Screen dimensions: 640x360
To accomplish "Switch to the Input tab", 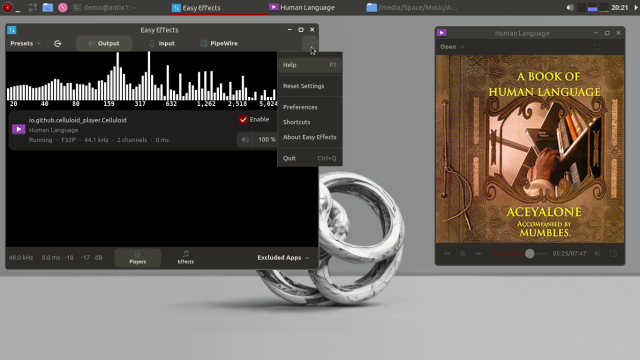I will coord(162,43).
